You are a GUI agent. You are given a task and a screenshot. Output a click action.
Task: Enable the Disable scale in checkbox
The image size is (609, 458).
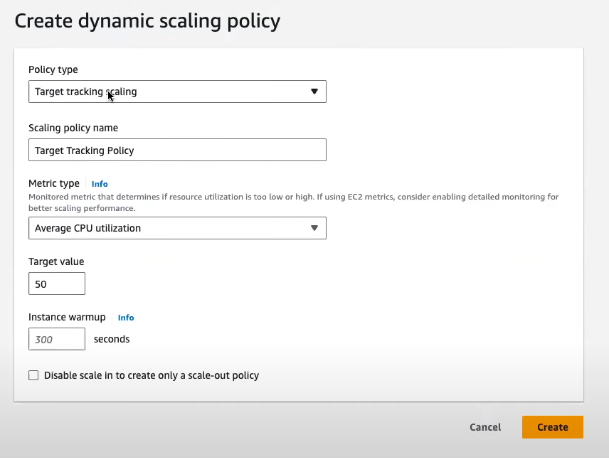34,375
